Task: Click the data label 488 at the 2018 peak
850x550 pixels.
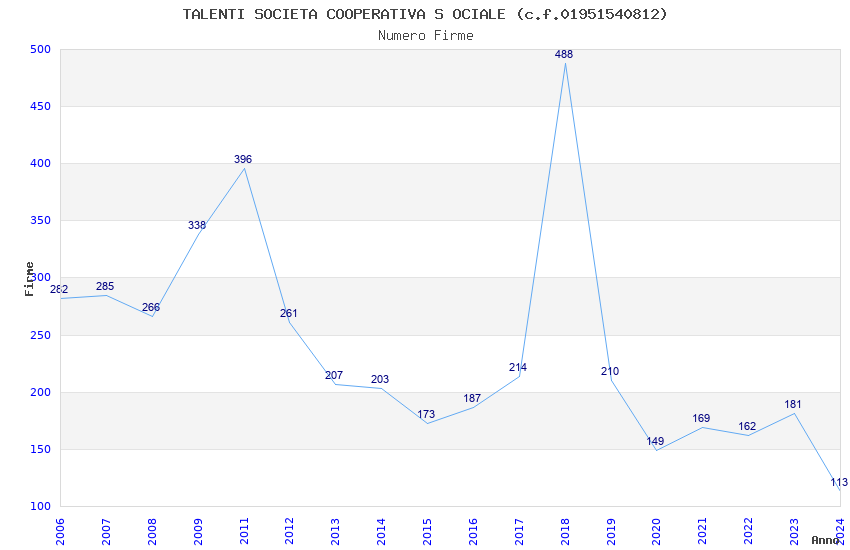Action: tap(564, 54)
